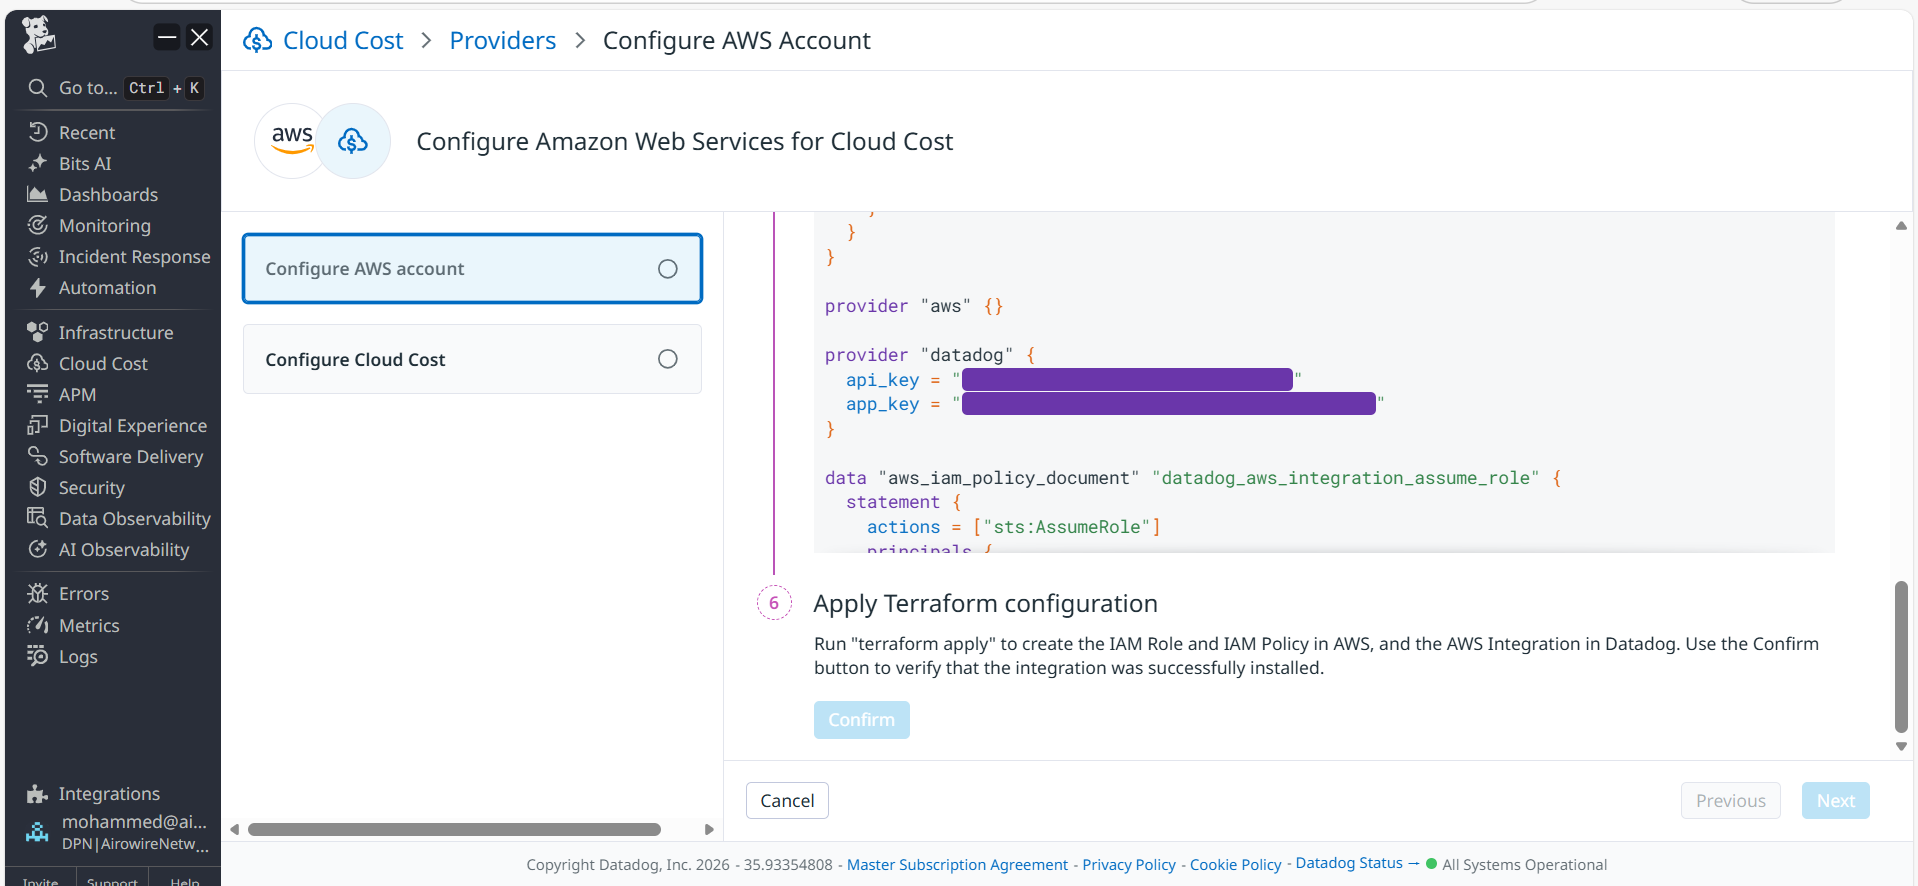Image resolution: width=1918 pixels, height=886 pixels.
Task: Open the Bits AI sparkle icon
Action: (38, 163)
